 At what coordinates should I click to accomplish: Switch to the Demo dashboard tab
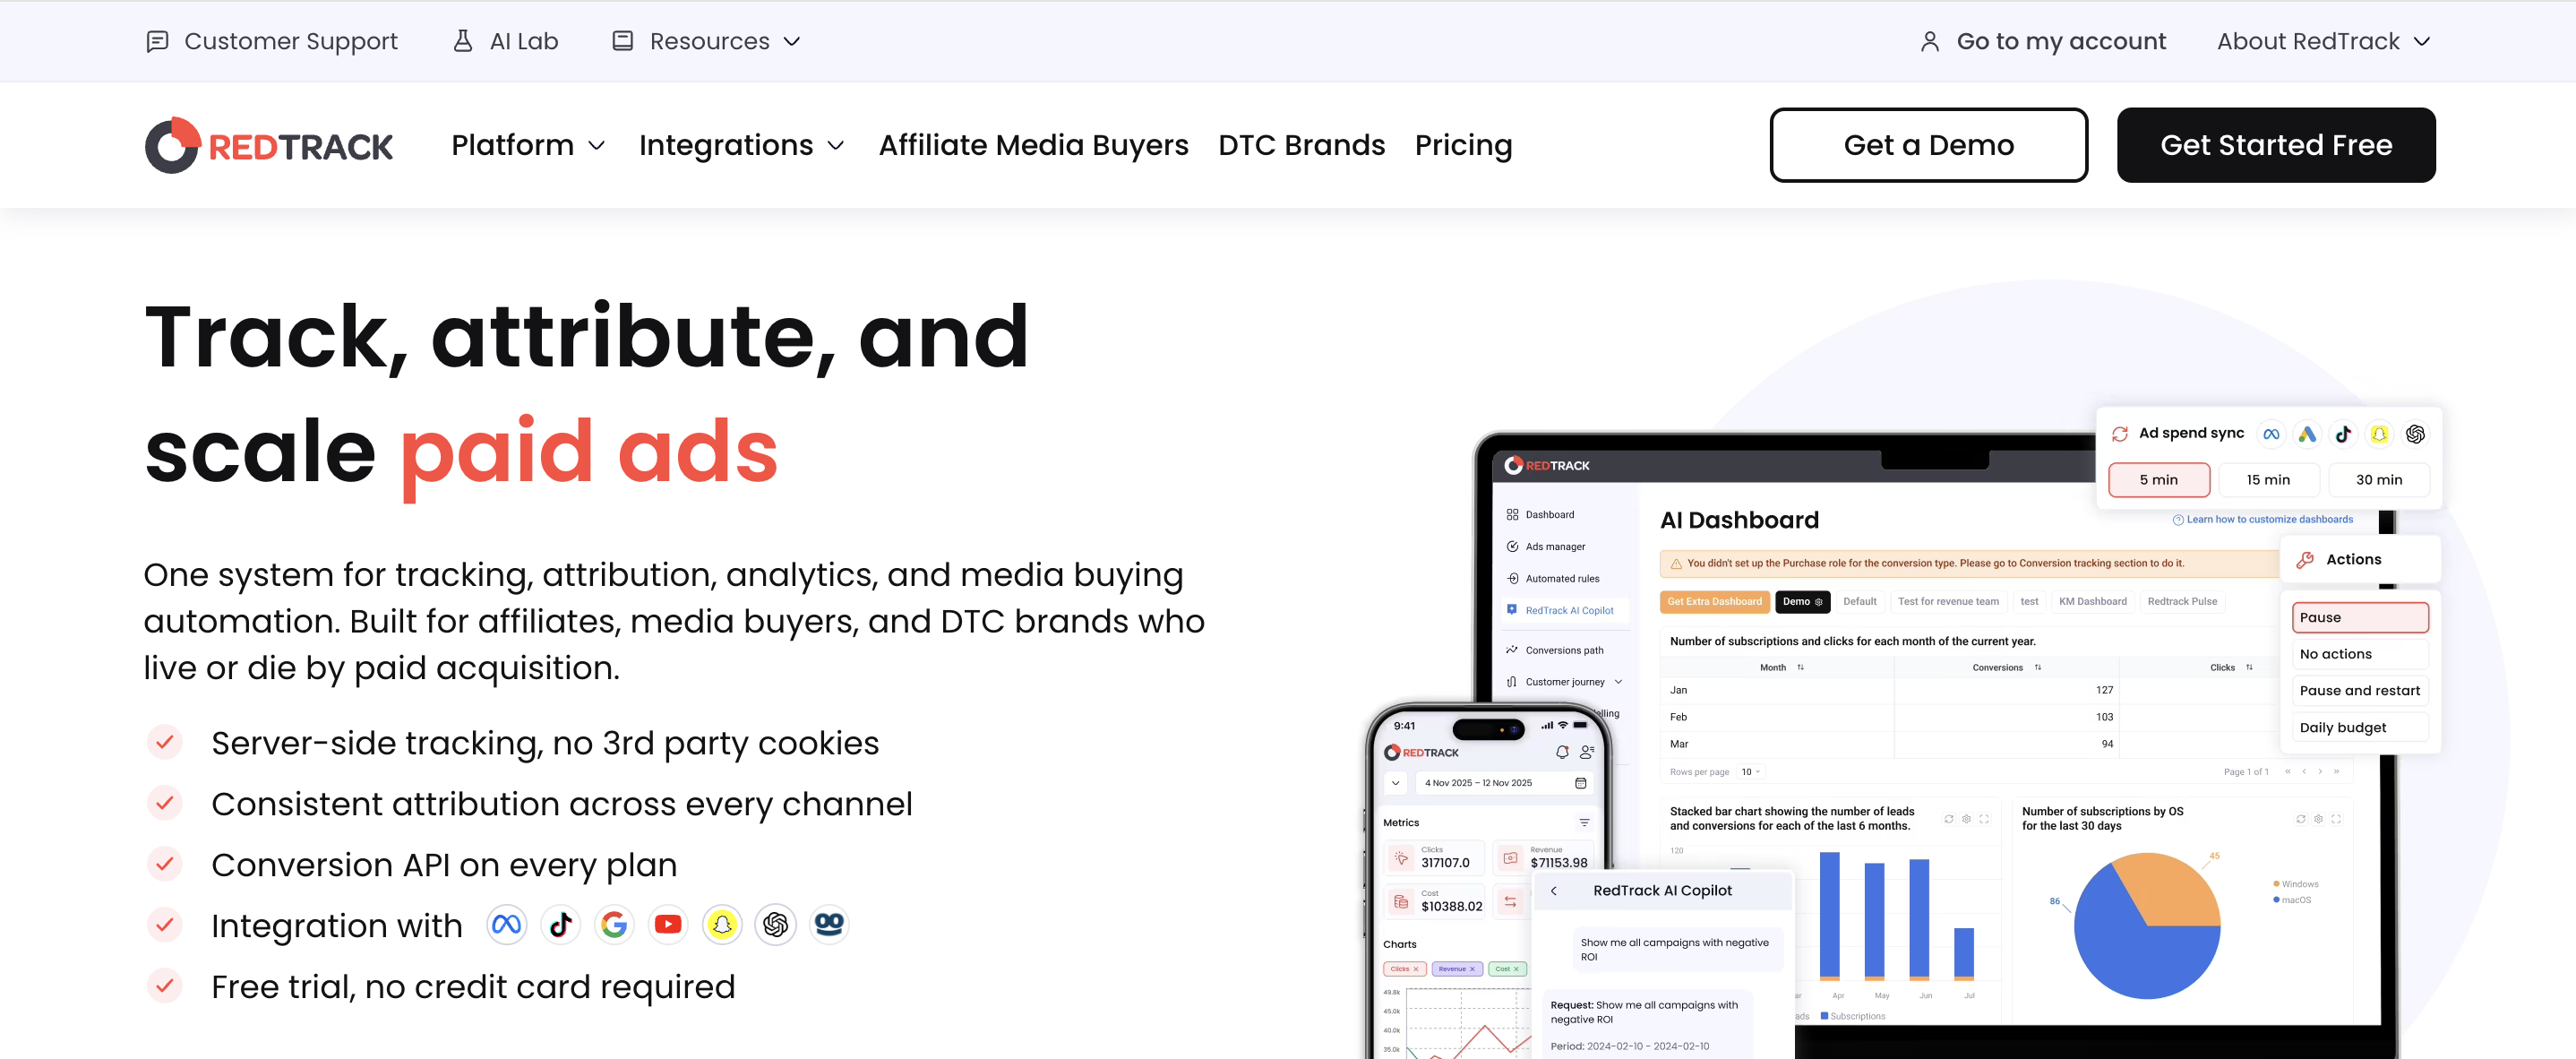(x=1802, y=602)
